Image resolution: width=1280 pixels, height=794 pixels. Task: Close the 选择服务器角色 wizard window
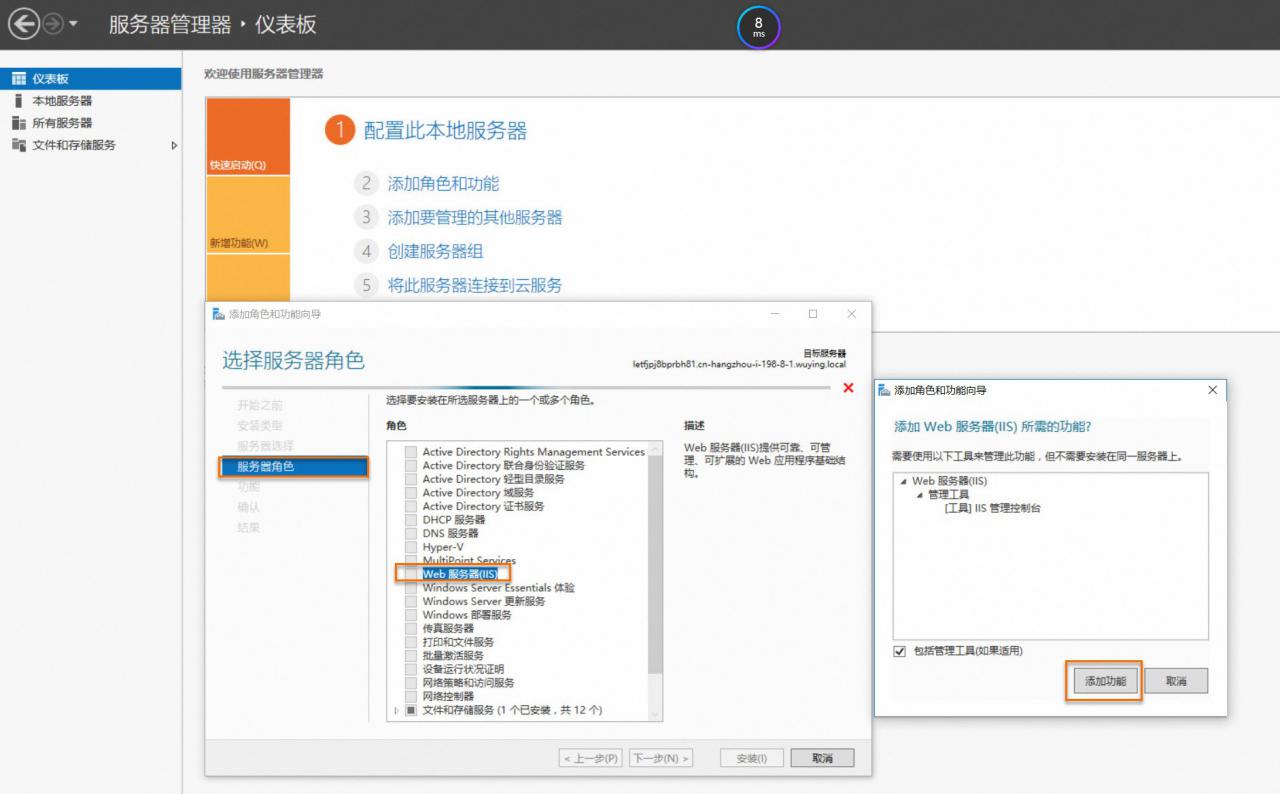pos(851,314)
